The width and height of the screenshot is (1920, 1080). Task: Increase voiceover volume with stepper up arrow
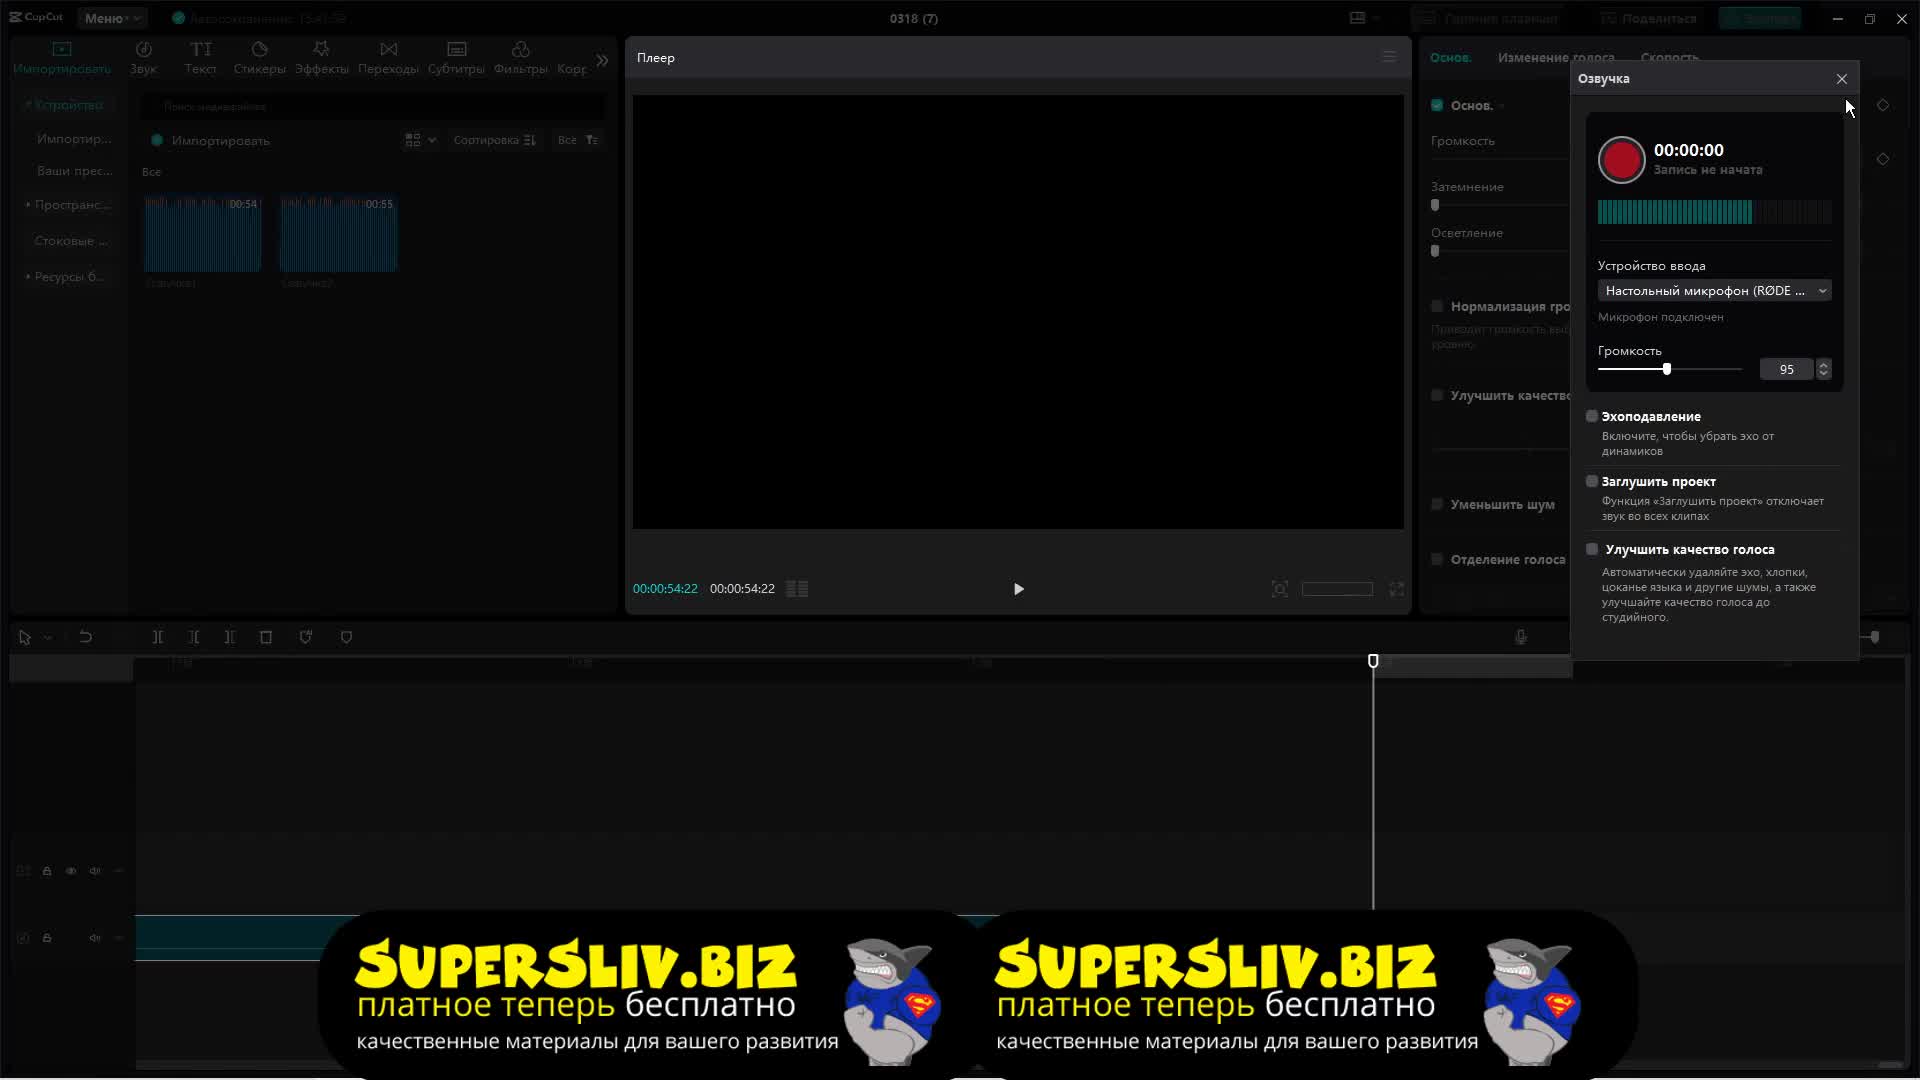1823,364
